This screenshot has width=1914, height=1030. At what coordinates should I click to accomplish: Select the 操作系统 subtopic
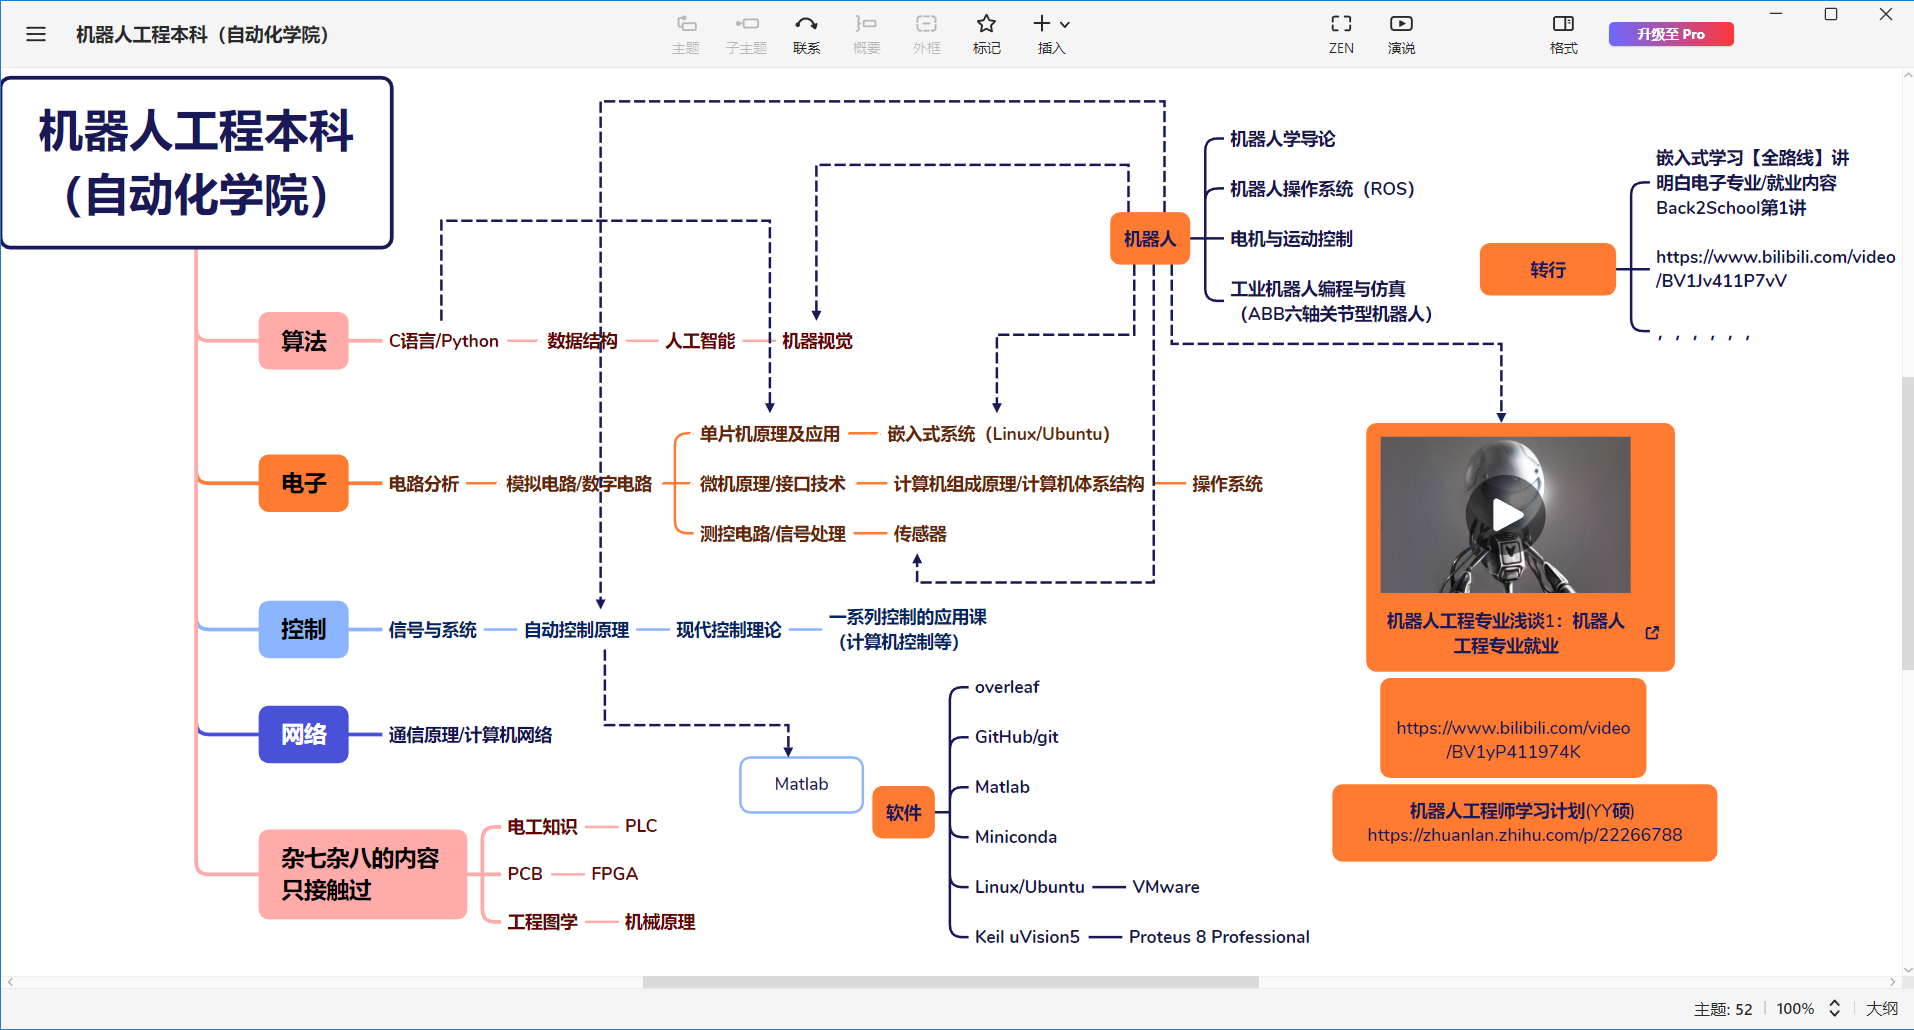1227,484
